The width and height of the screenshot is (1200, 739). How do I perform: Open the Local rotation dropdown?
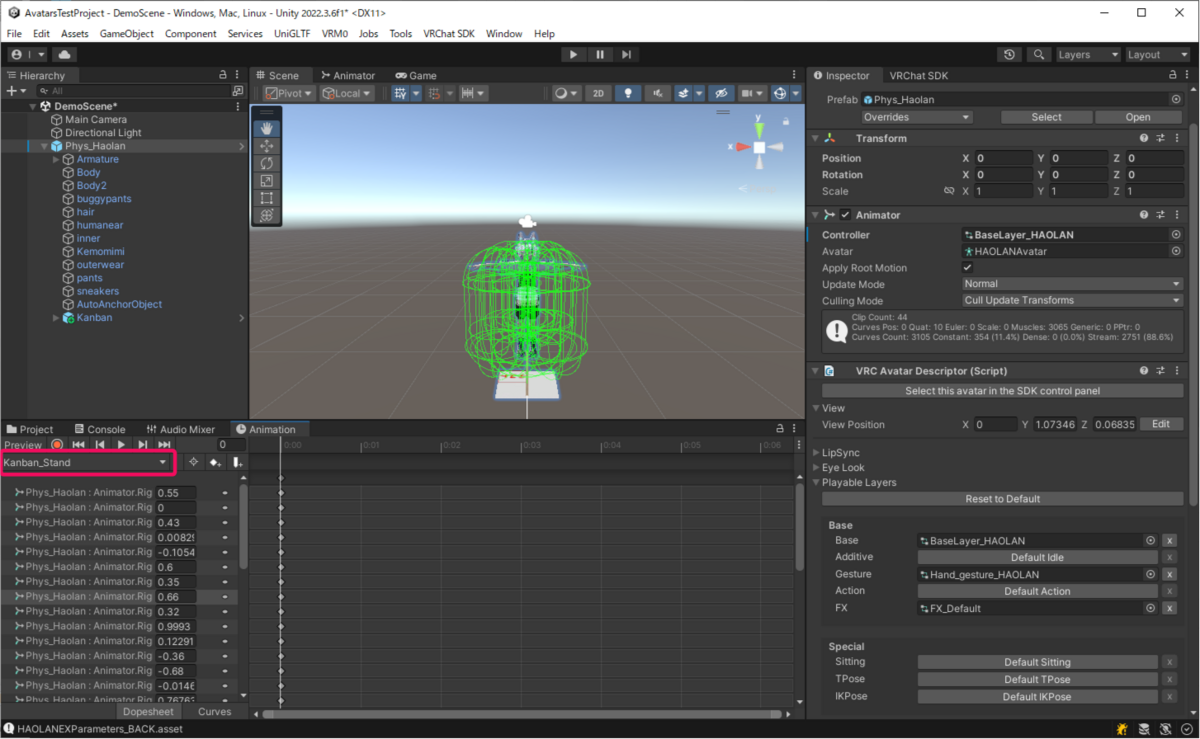click(x=347, y=93)
